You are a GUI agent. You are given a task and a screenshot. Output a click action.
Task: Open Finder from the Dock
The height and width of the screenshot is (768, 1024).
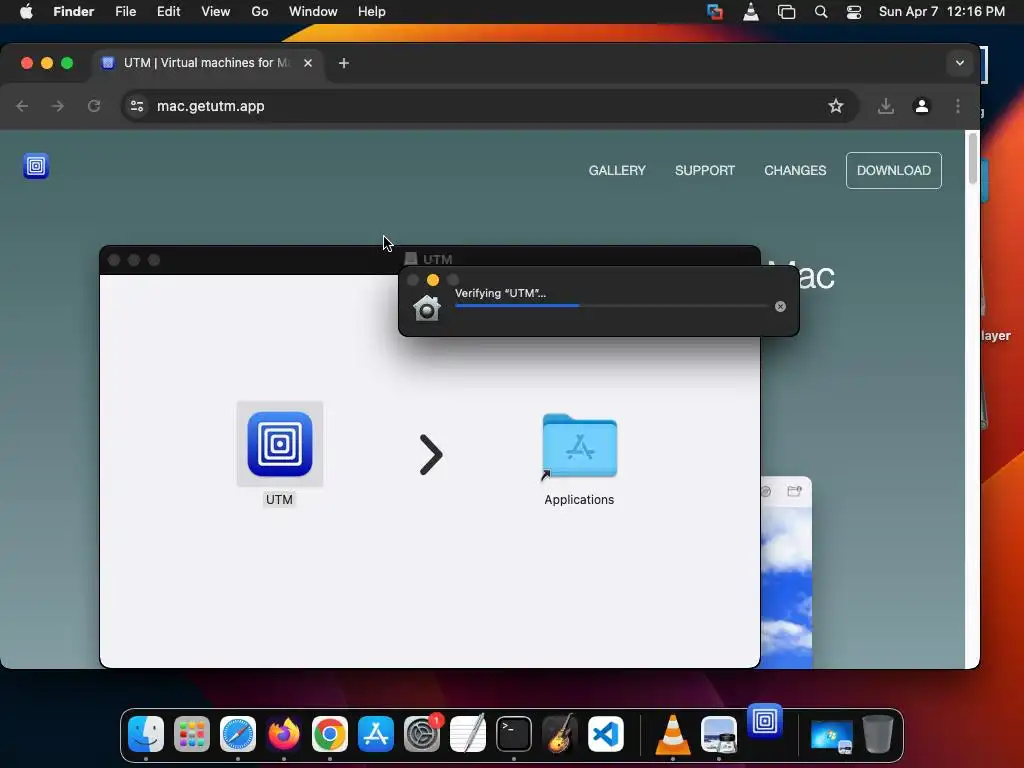click(146, 734)
